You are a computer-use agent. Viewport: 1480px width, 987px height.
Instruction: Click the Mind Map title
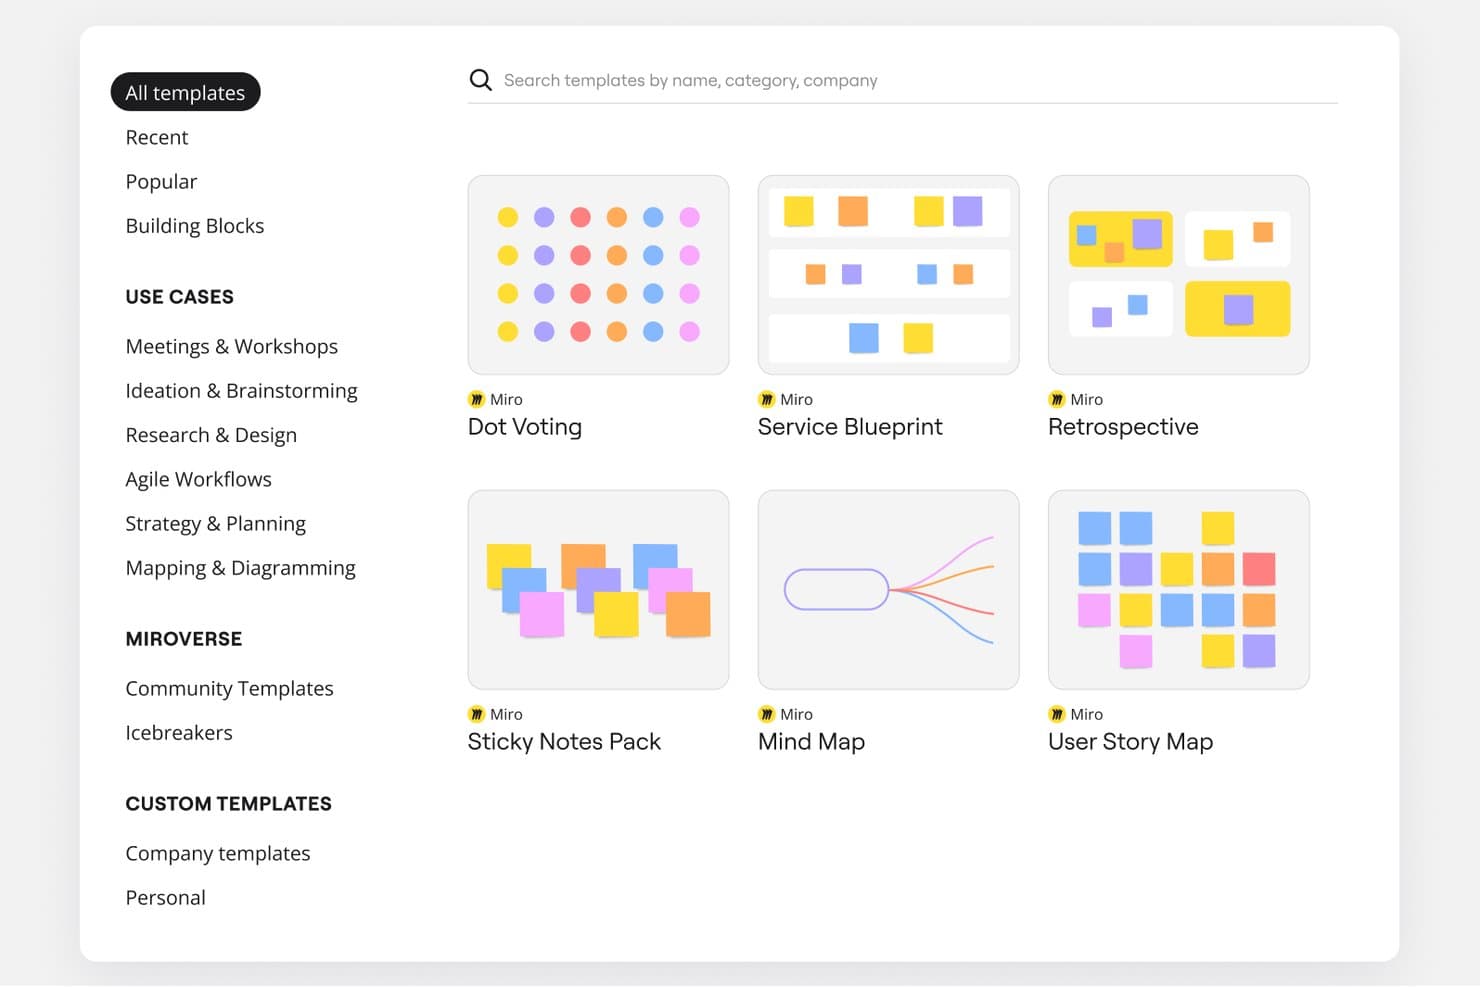point(811,741)
